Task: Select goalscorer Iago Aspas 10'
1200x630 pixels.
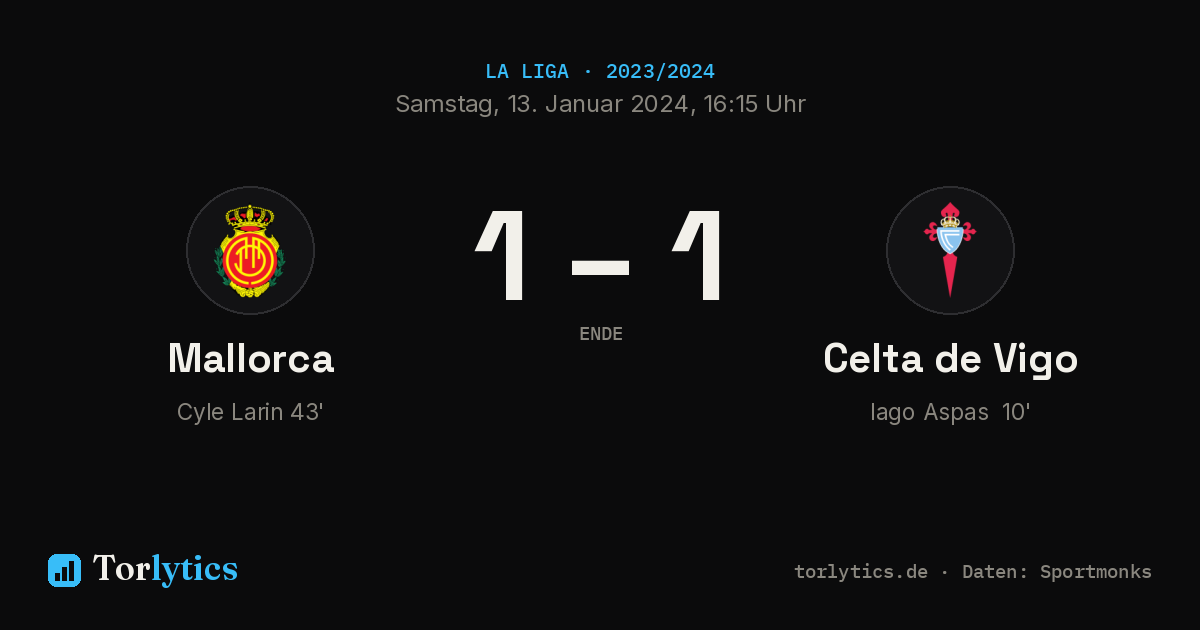Action: pos(950,412)
